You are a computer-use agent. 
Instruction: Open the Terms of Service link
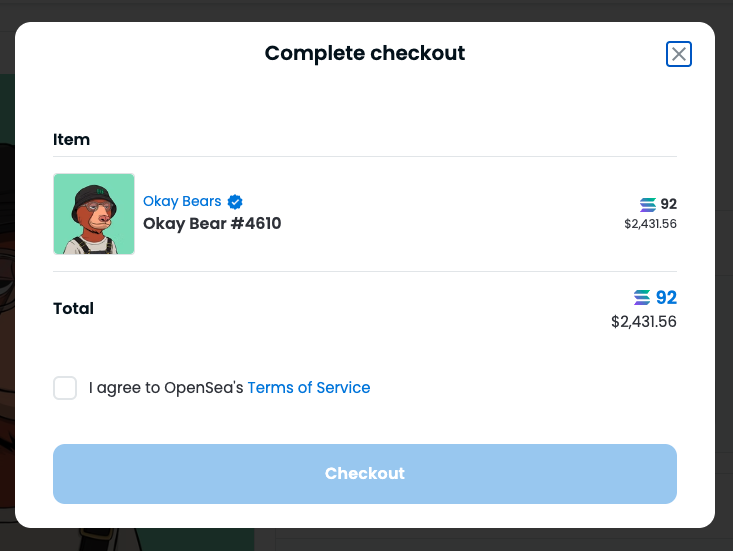click(x=308, y=388)
